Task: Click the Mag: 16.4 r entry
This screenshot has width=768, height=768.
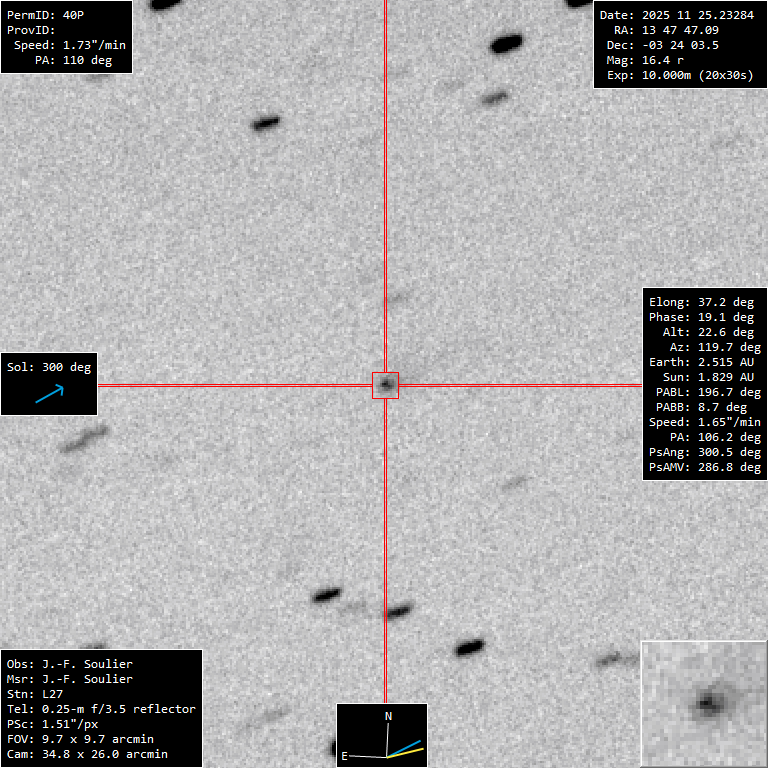Action: pos(660,60)
